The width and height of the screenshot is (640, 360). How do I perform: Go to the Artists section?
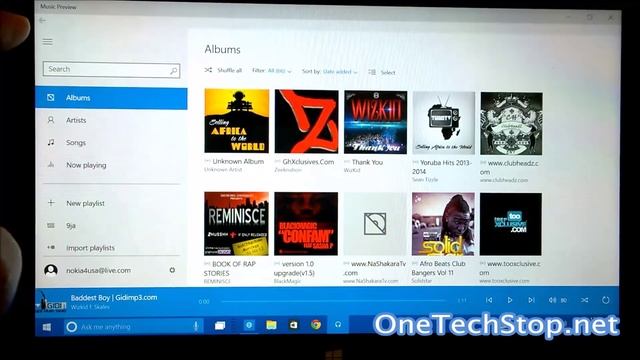[x=111, y=120]
